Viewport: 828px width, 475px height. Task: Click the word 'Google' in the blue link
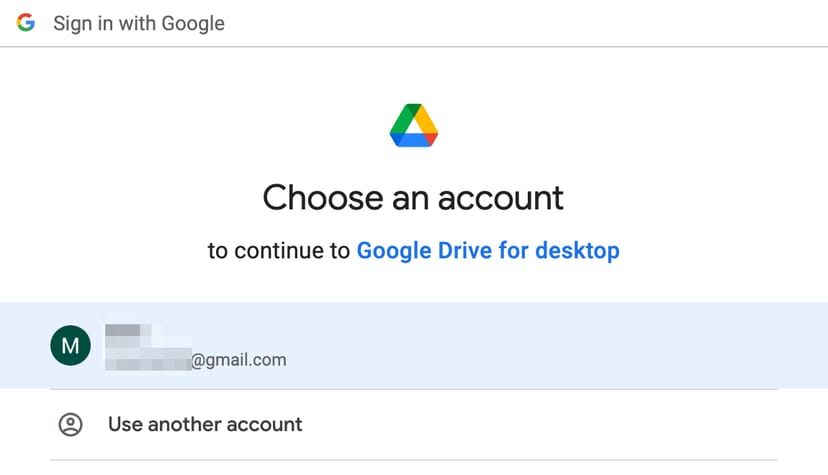[394, 250]
